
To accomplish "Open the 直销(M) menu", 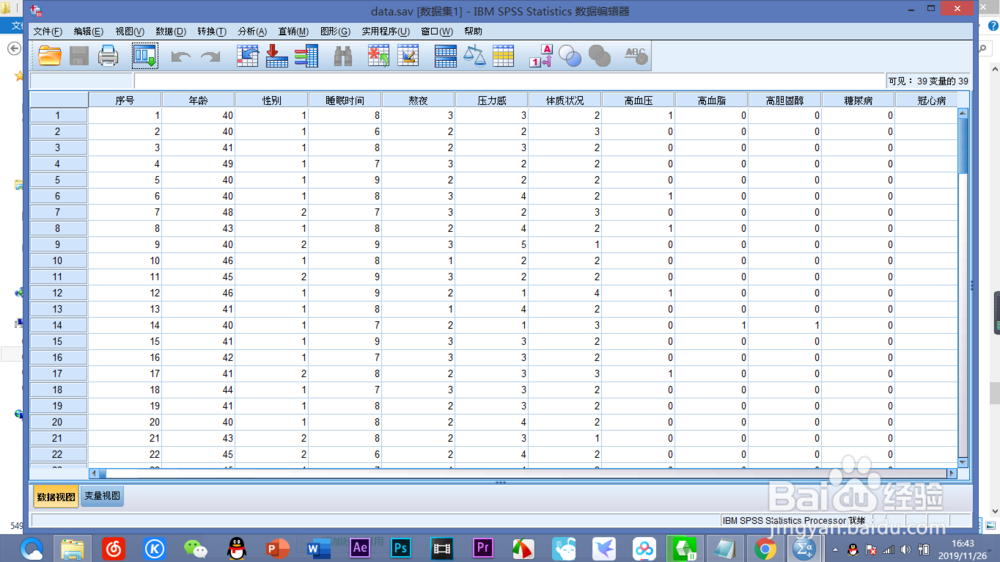I will point(293,31).
